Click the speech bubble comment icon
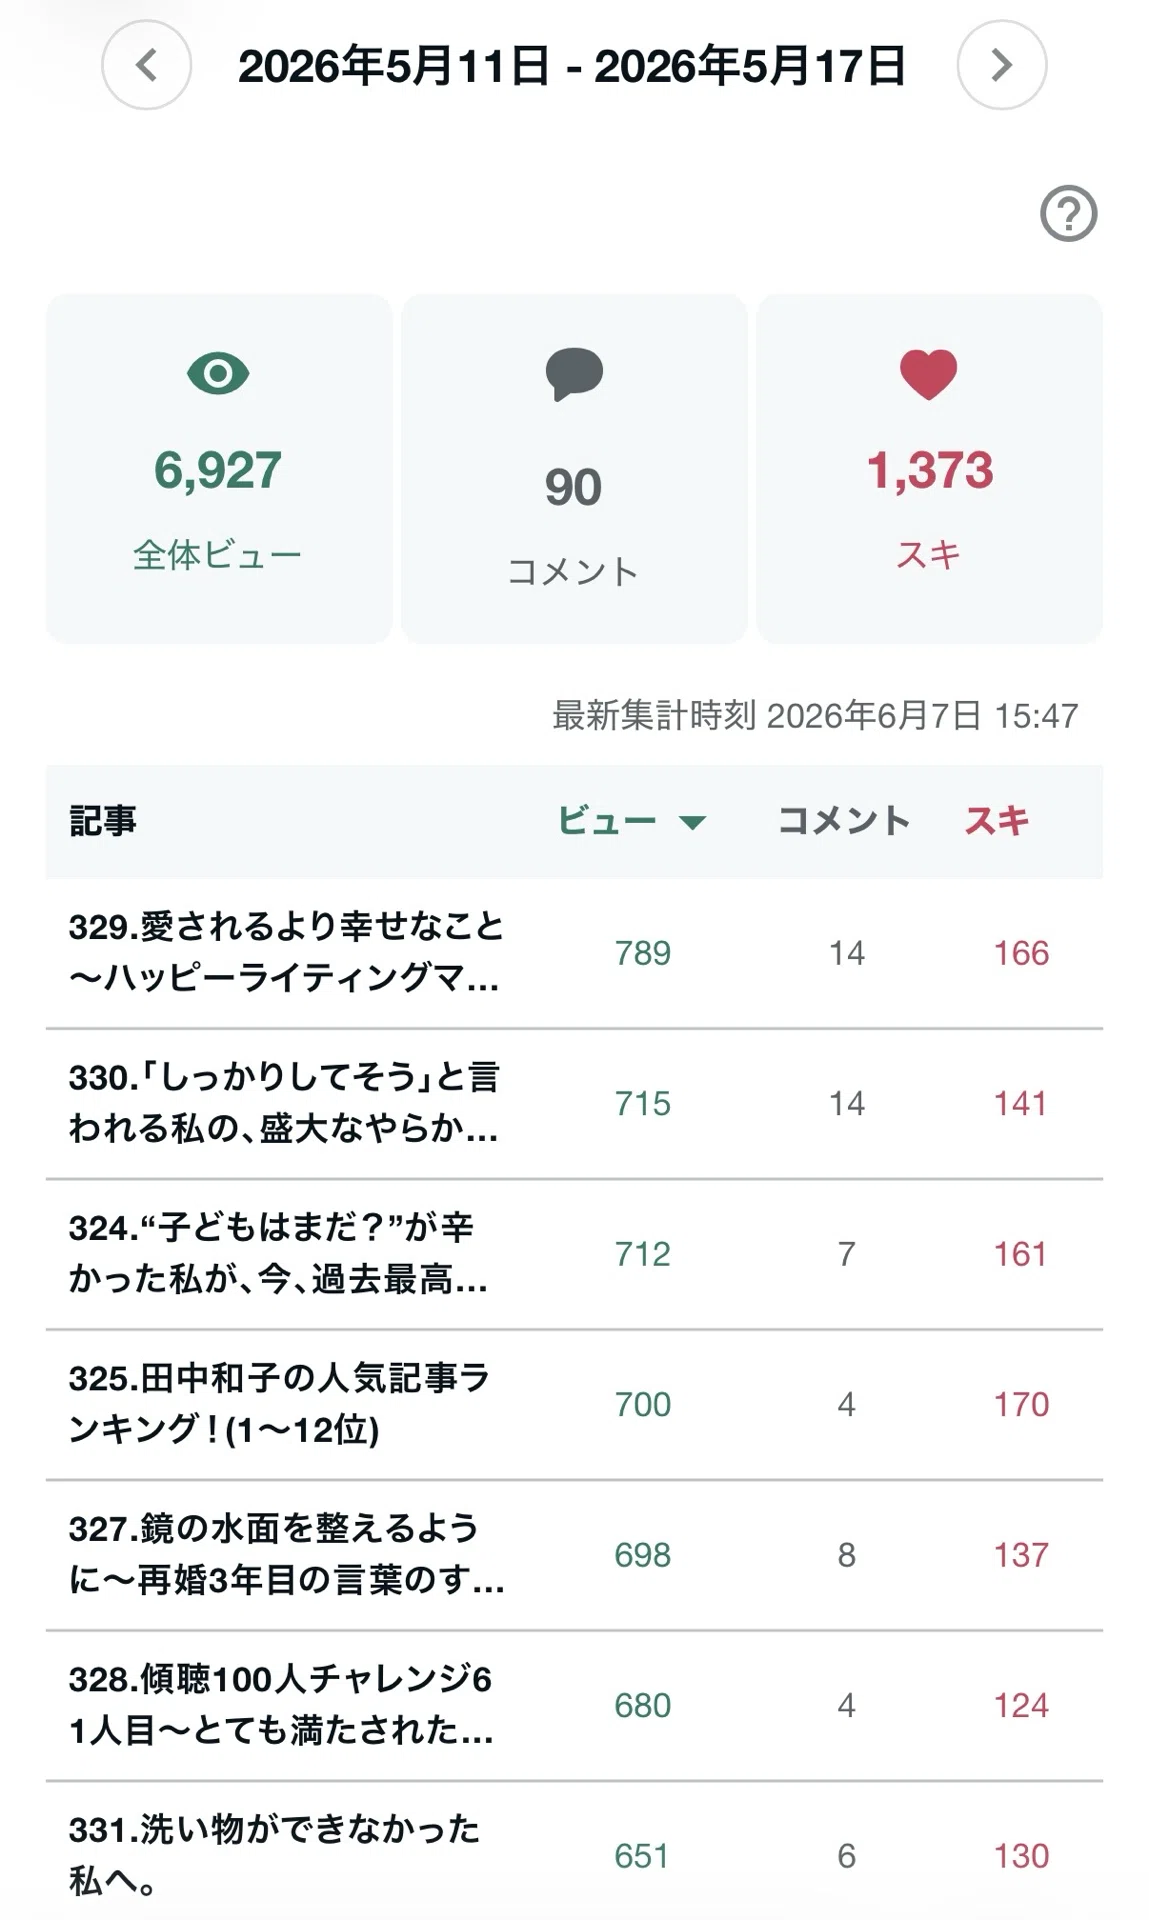Screen dimensions: 1149x1920 tap(574, 375)
